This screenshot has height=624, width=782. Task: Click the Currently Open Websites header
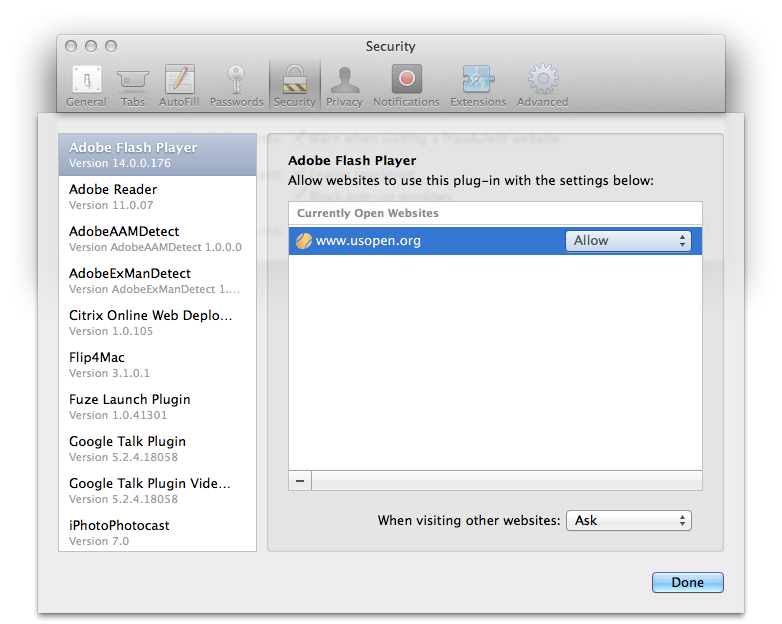495,213
